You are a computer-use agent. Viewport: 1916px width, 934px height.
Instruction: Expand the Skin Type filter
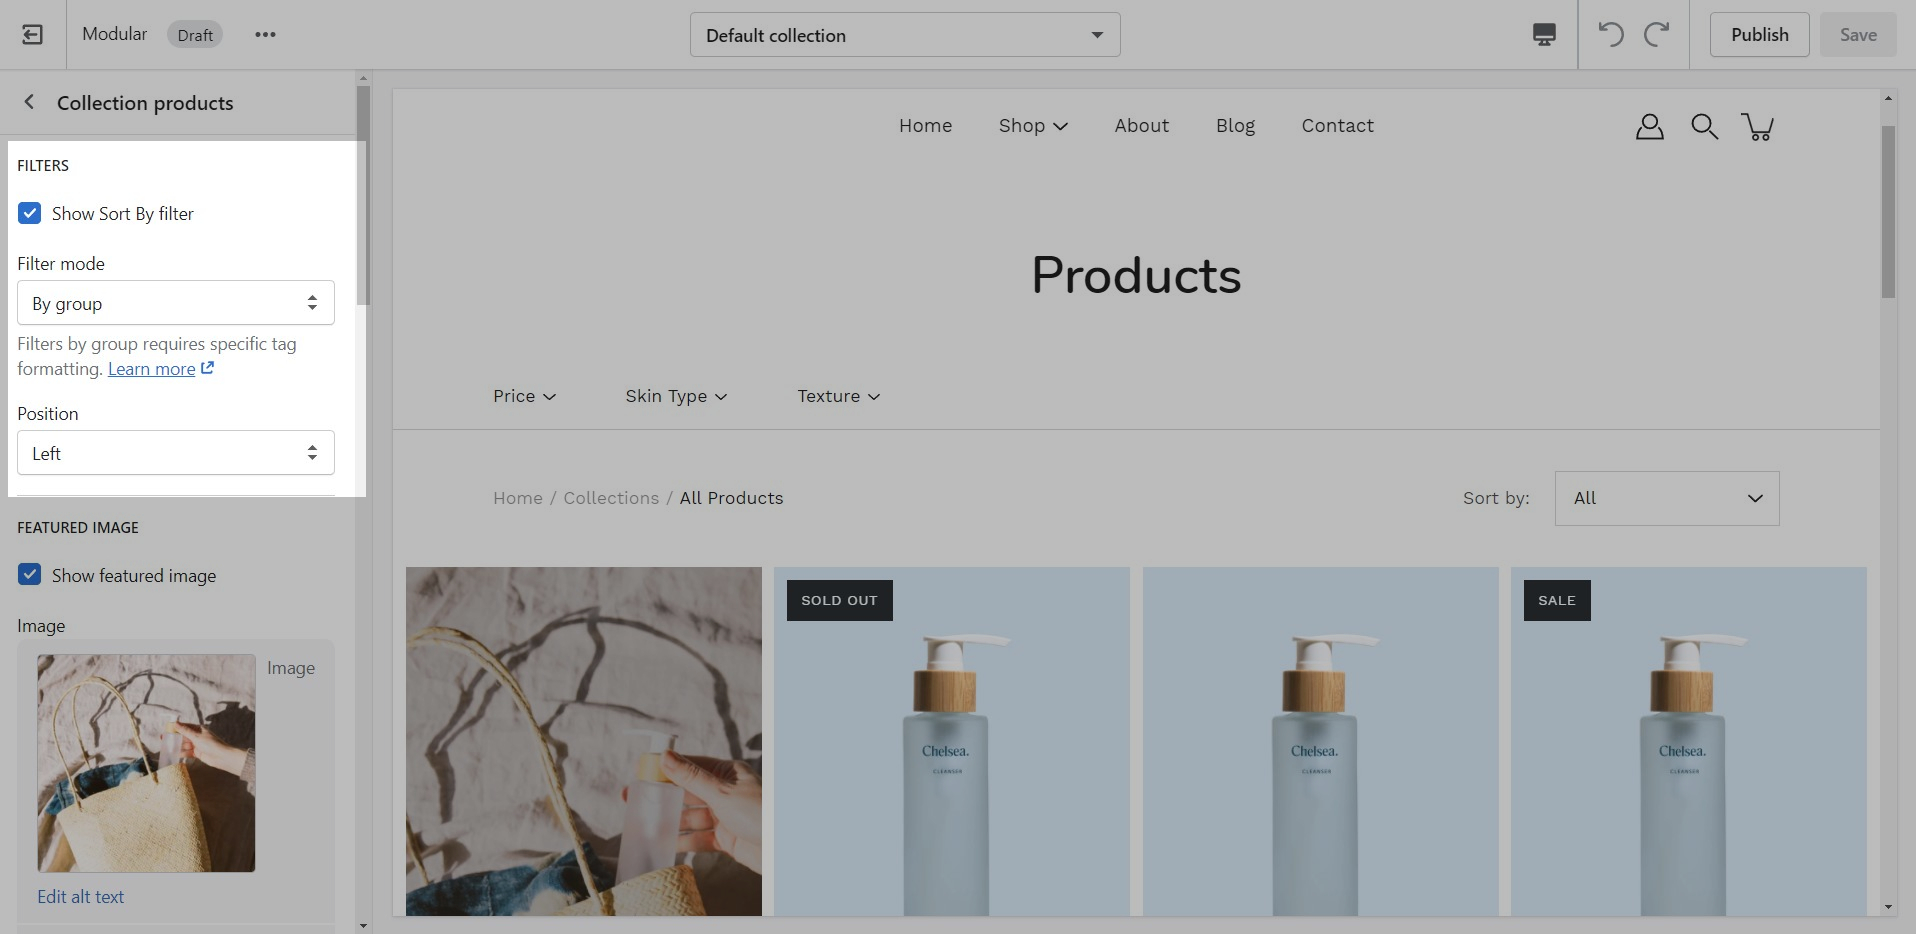tap(676, 396)
